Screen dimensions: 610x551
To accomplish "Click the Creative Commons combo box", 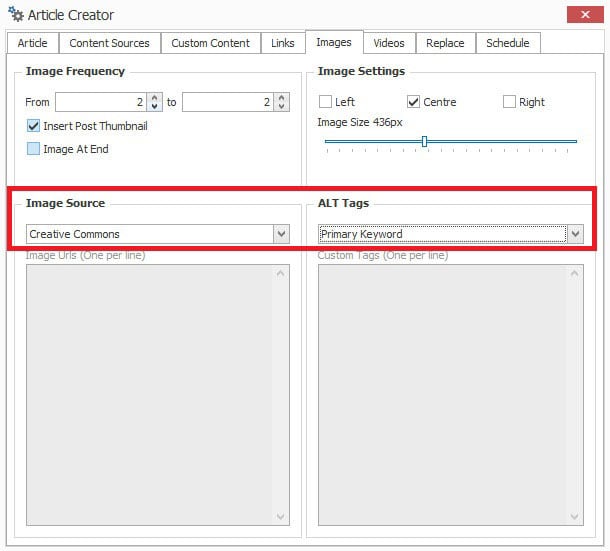I will point(158,234).
